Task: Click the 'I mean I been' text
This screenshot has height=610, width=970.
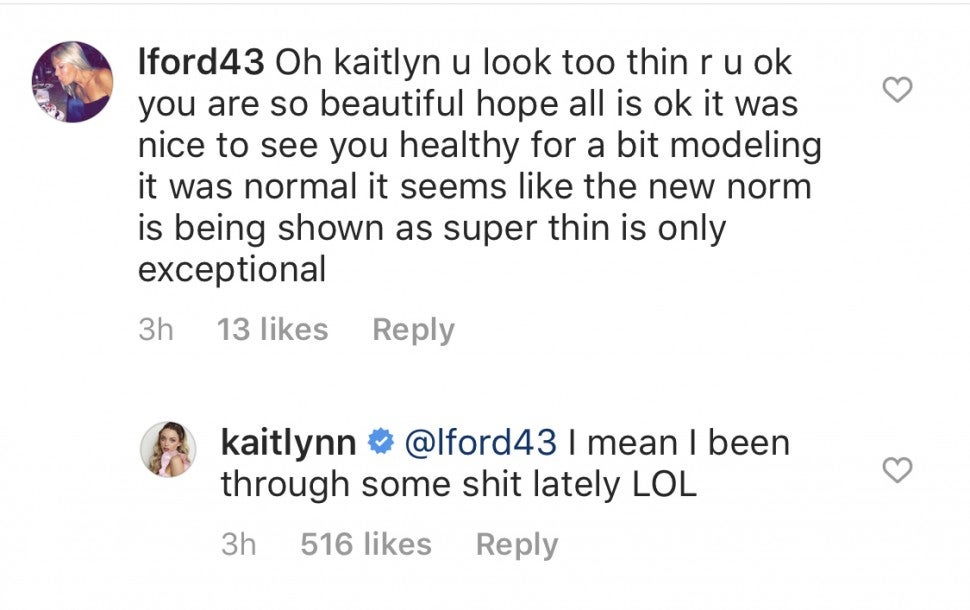Action: tap(677, 443)
